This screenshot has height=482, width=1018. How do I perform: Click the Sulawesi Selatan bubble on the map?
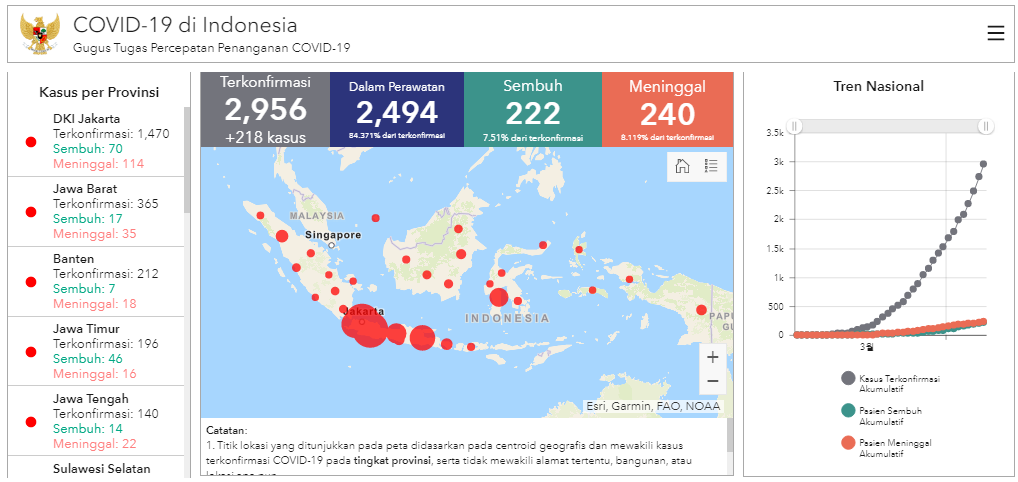(x=499, y=298)
